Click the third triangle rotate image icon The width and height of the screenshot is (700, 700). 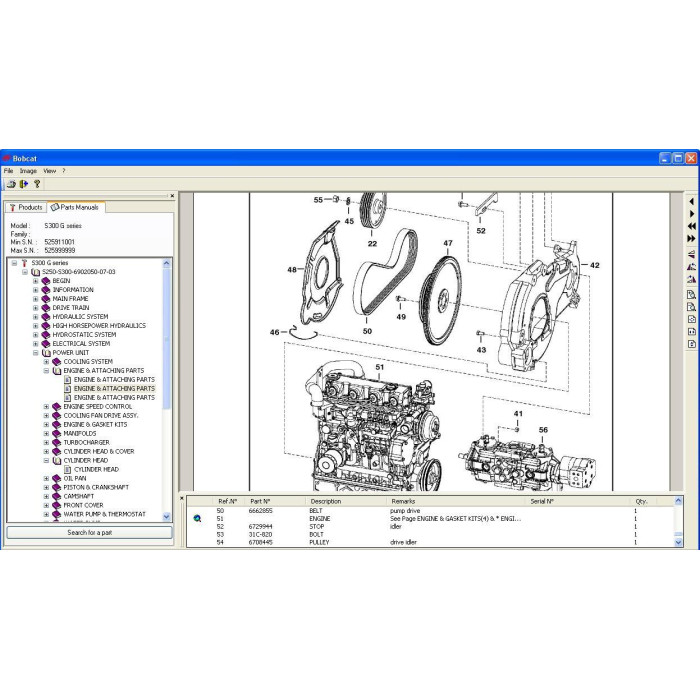[692, 279]
